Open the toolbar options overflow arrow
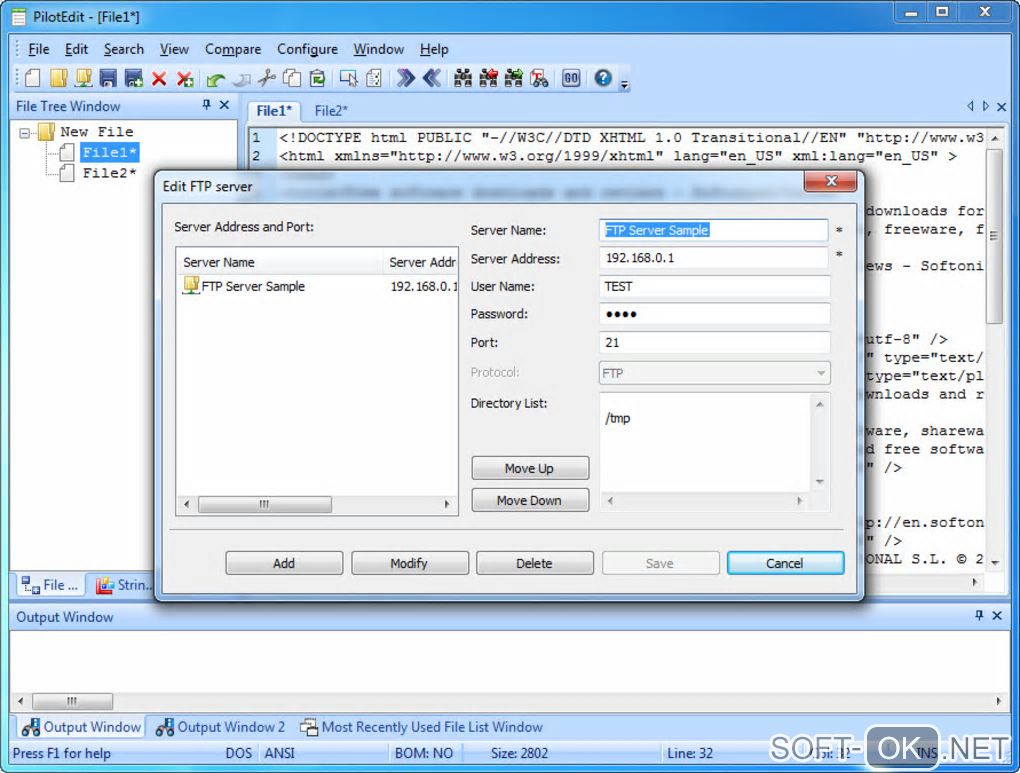 624,83
